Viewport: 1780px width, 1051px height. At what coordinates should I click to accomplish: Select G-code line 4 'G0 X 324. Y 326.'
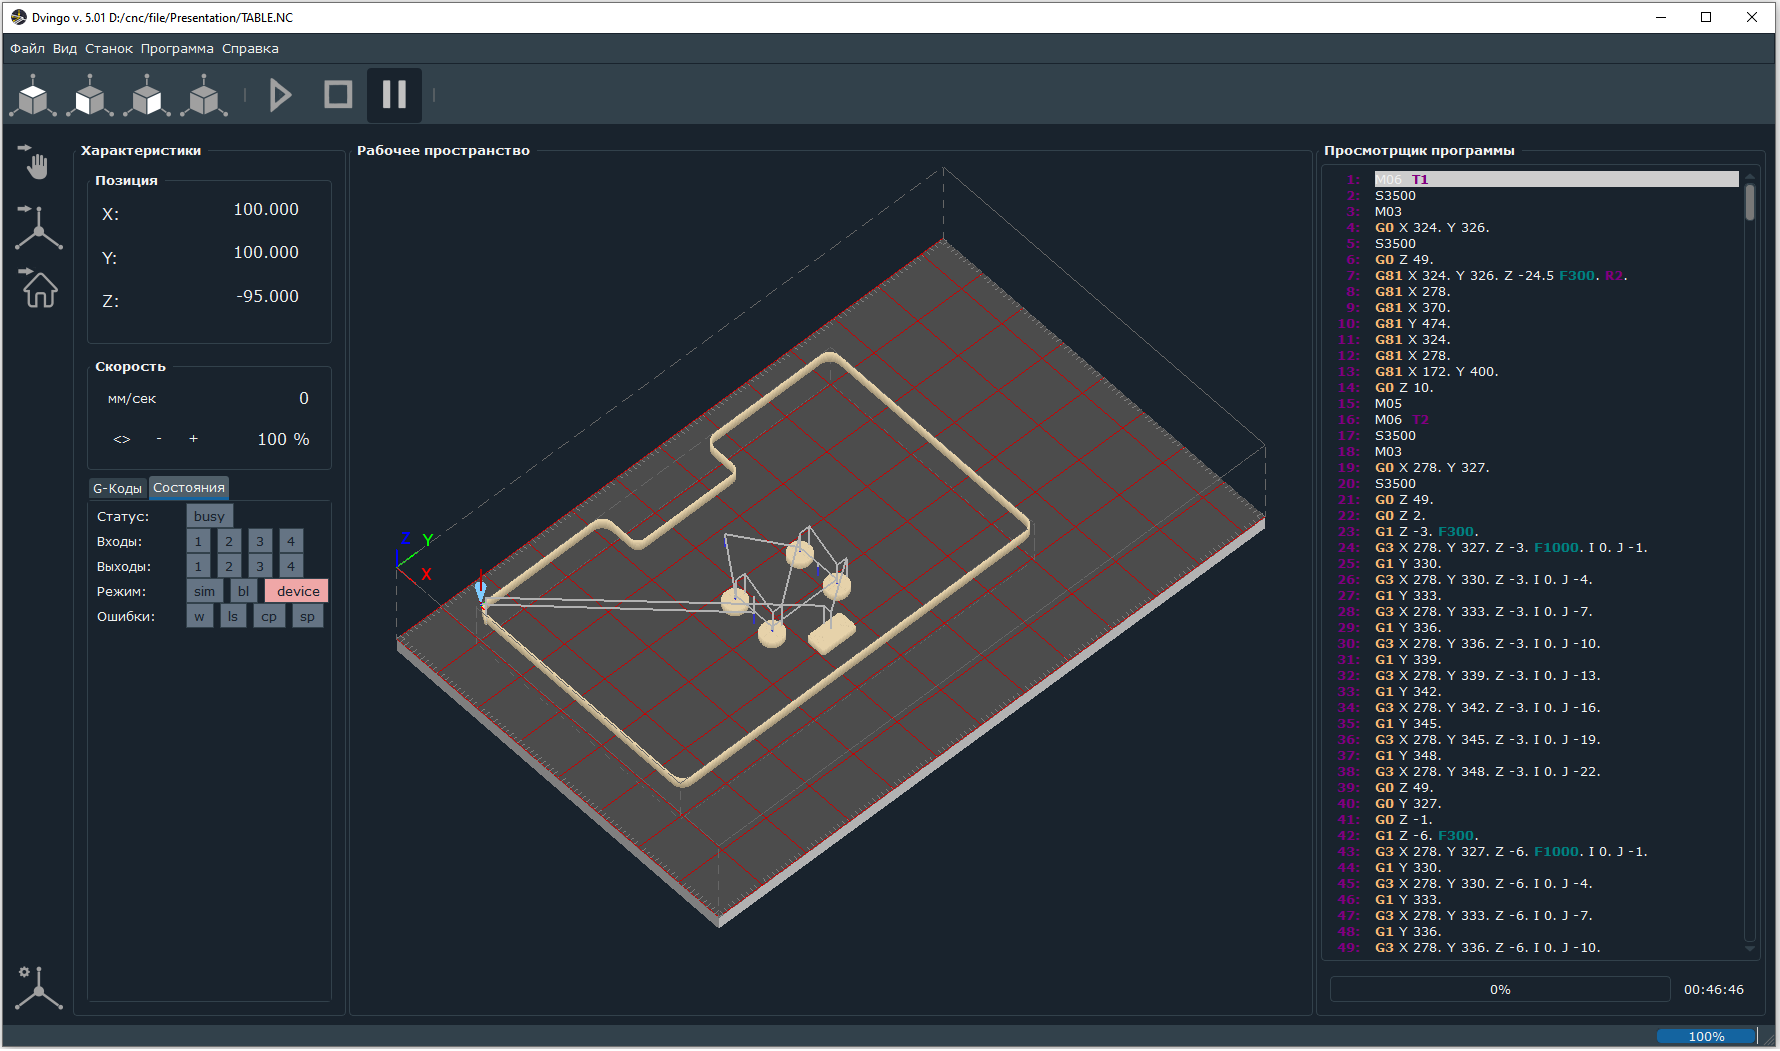[1431, 228]
